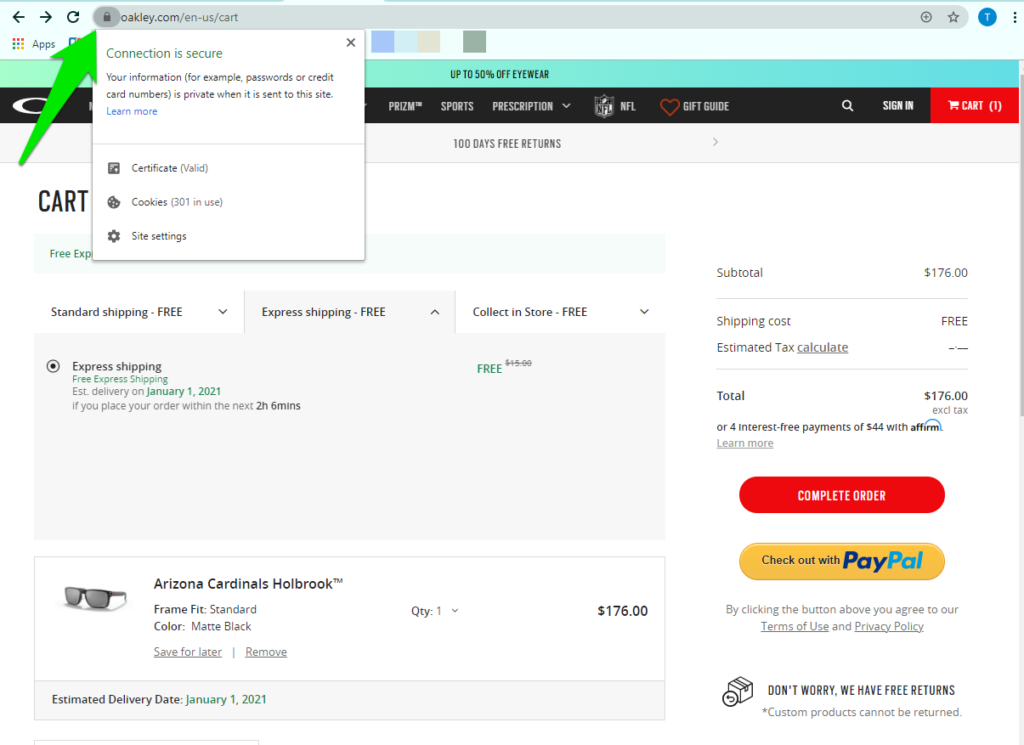This screenshot has height=745, width=1024.
Task: Open Chrome three-dot menu
Action: click(x=1015, y=17)
